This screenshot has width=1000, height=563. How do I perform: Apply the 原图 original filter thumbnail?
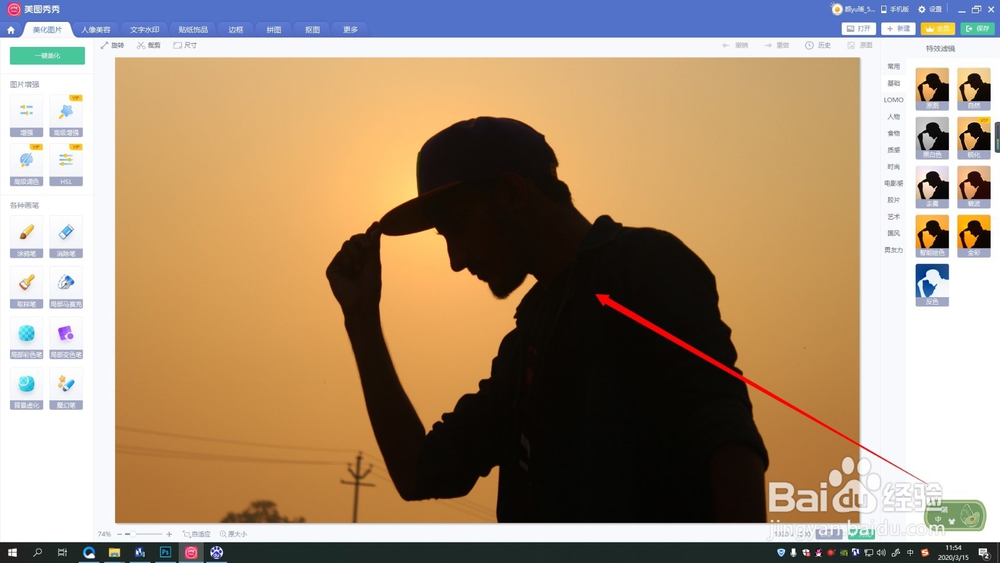[x=932, y=89]
